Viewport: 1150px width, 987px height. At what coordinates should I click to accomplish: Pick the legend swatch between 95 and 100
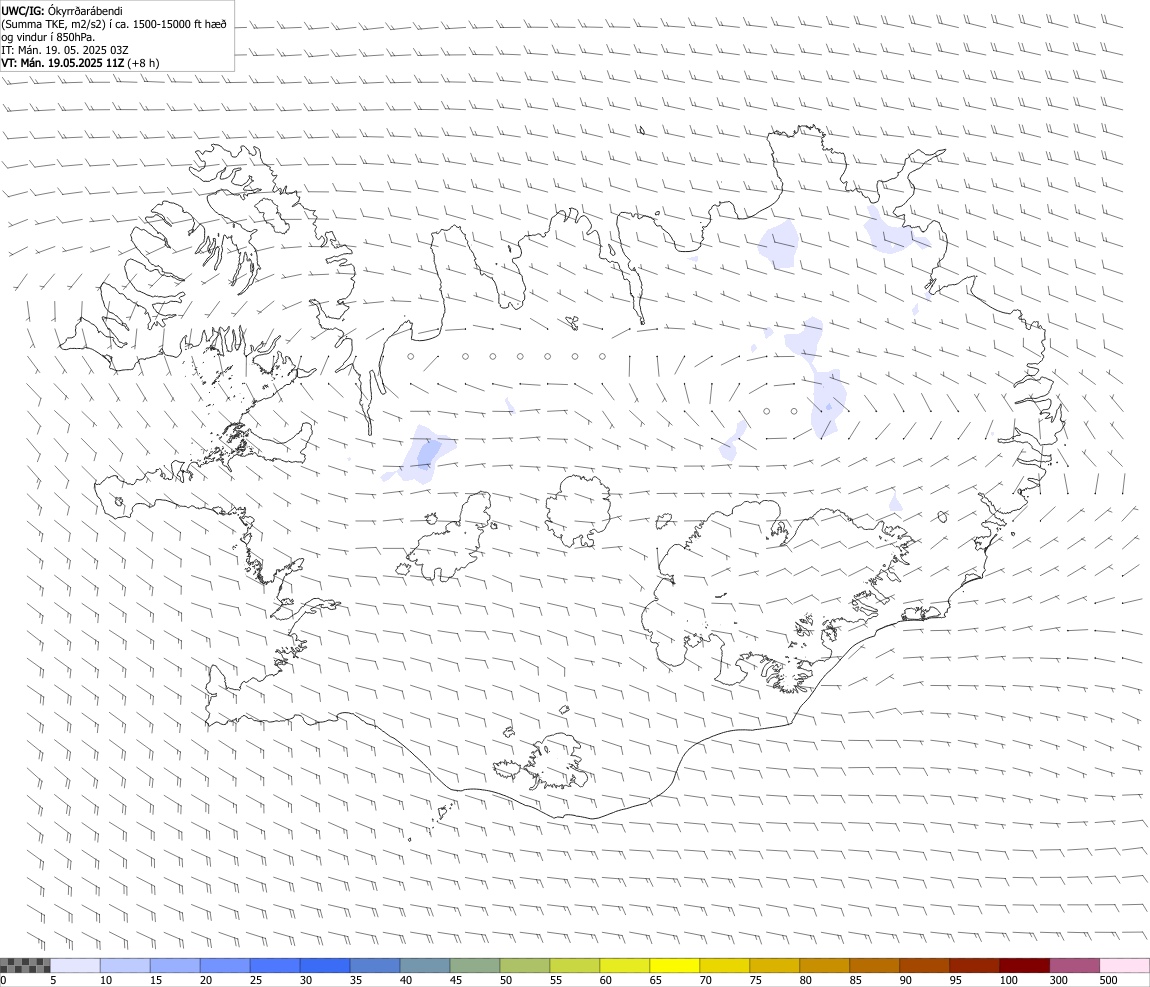point(975,965)
